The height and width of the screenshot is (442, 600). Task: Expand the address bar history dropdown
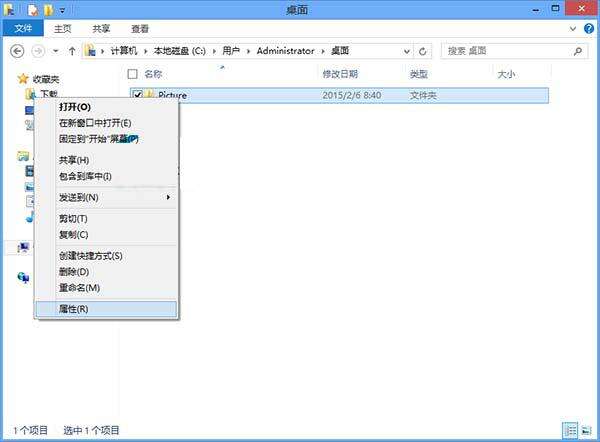coord(407,51)
